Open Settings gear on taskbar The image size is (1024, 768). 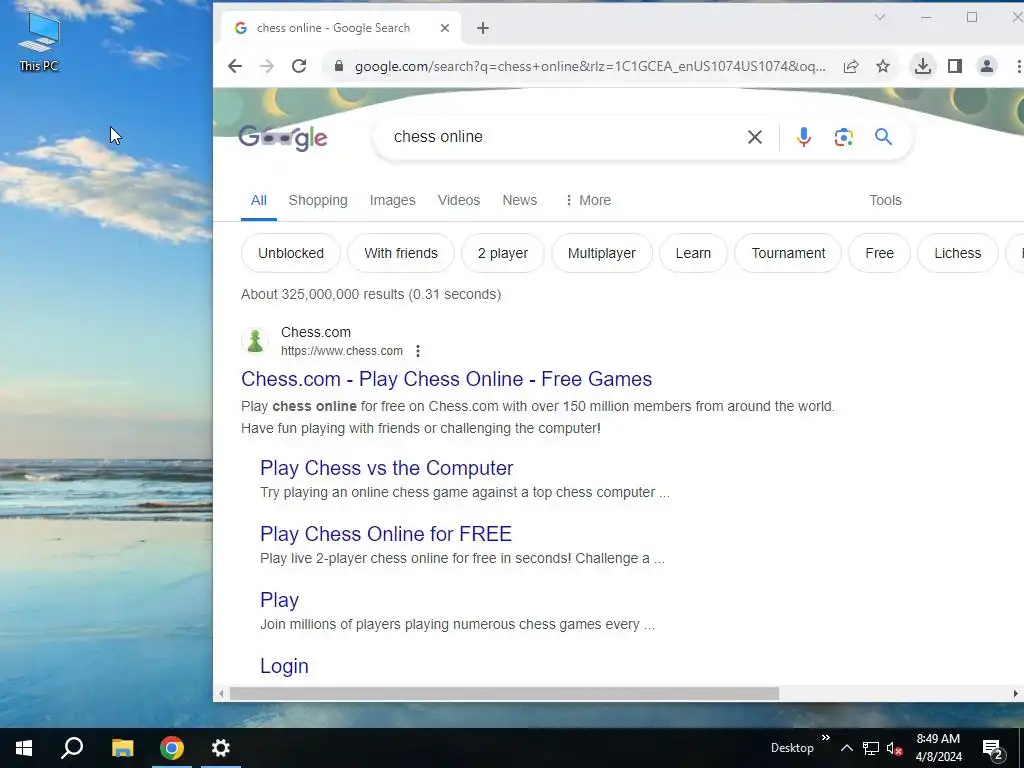[221, 748]
